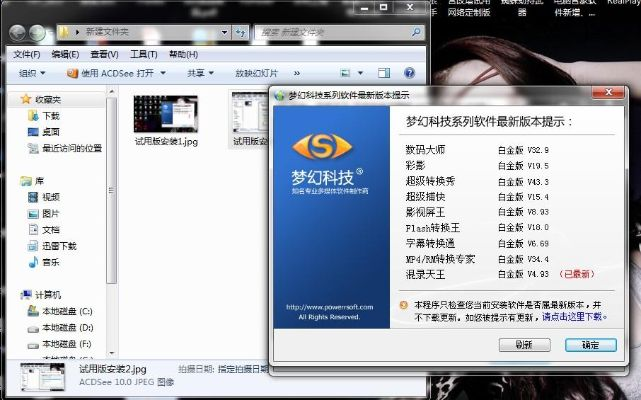
Task: Open the 音乐 library
Action: point(51,262)
